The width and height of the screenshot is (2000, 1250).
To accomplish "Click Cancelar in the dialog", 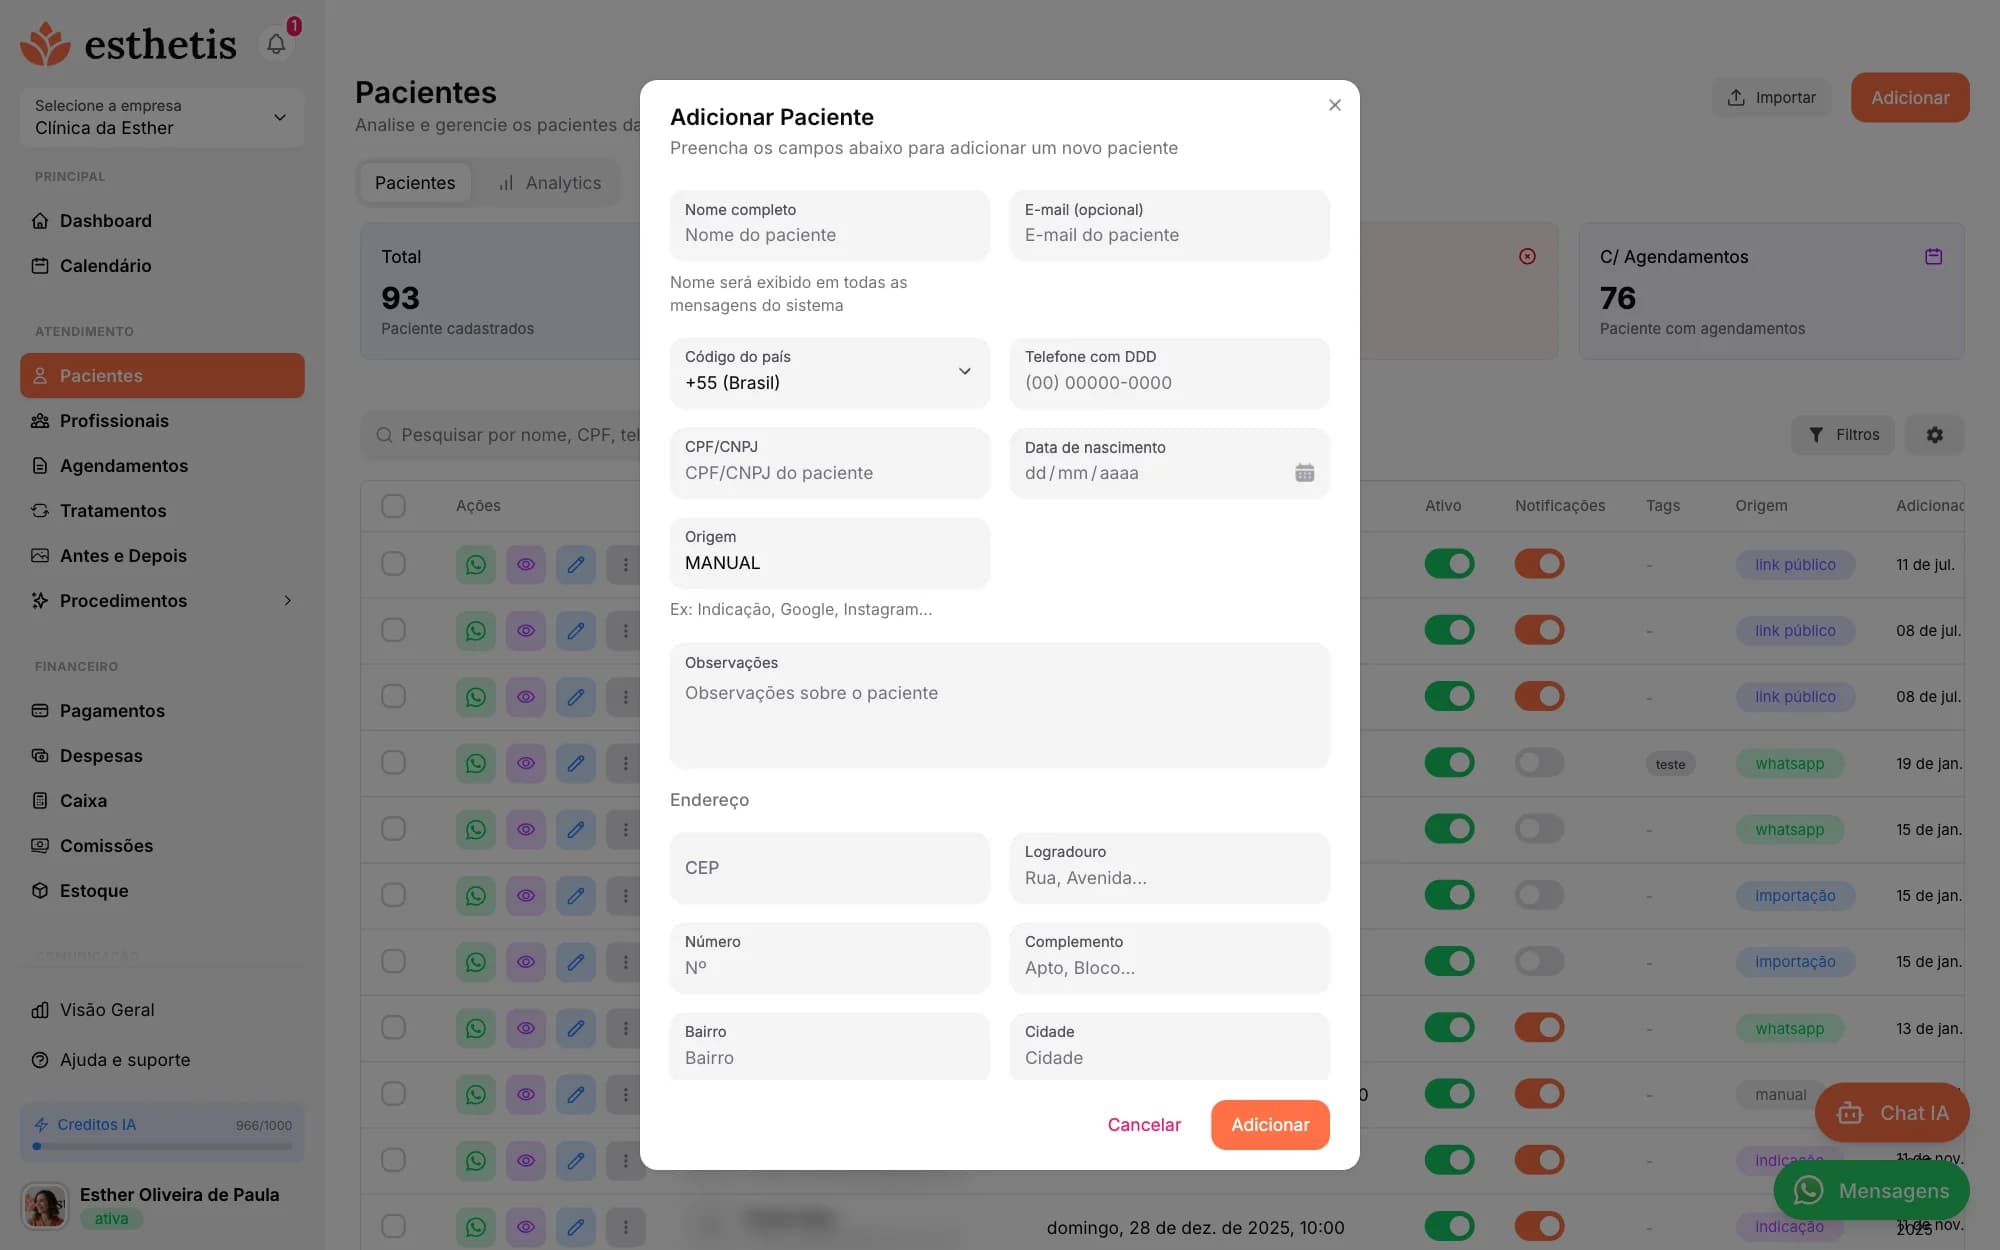I will pos(1144,1125).
